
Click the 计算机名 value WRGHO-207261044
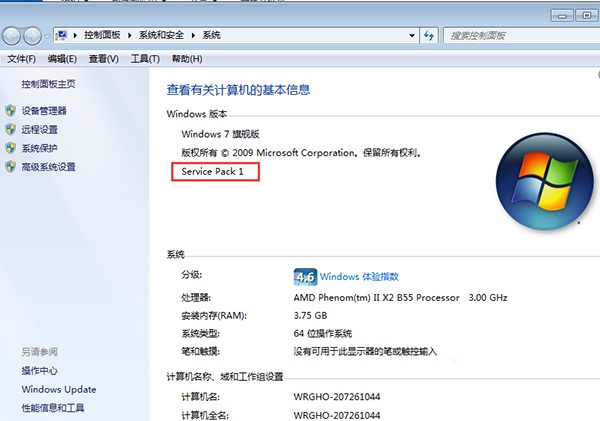click(x=337, y=397)
